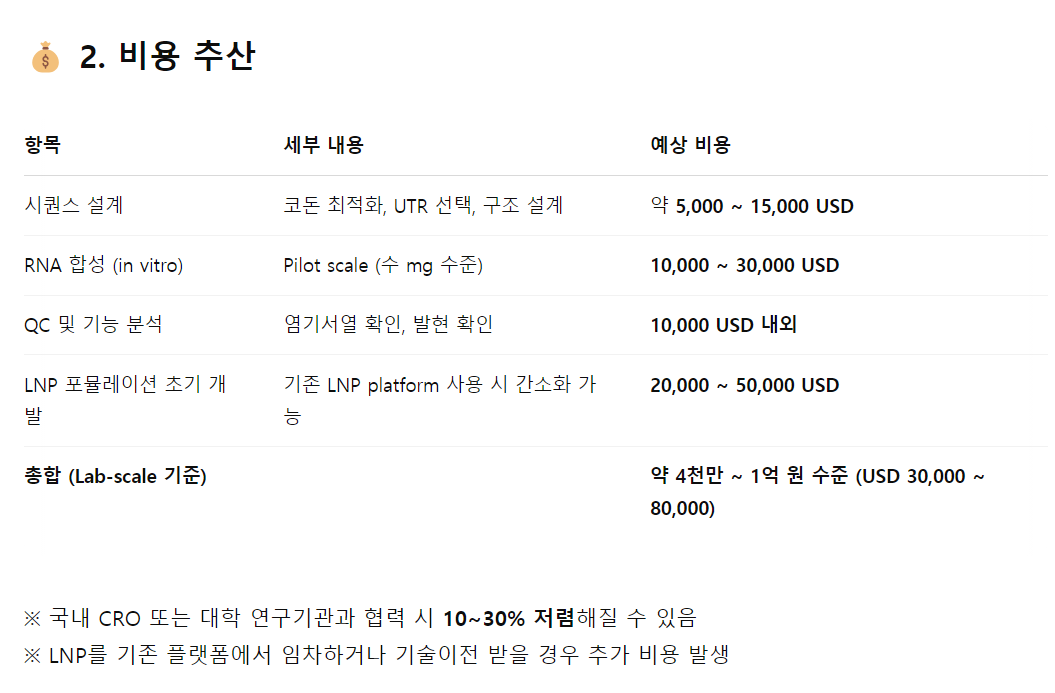Click the '10,000 ~ 30,000 USD' cost

pos(745,265)
